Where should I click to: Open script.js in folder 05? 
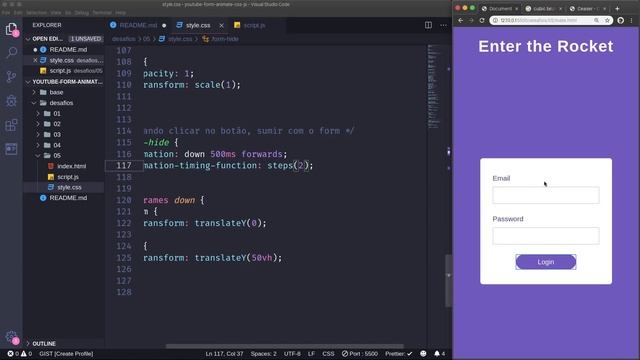(x=68, y=177)
